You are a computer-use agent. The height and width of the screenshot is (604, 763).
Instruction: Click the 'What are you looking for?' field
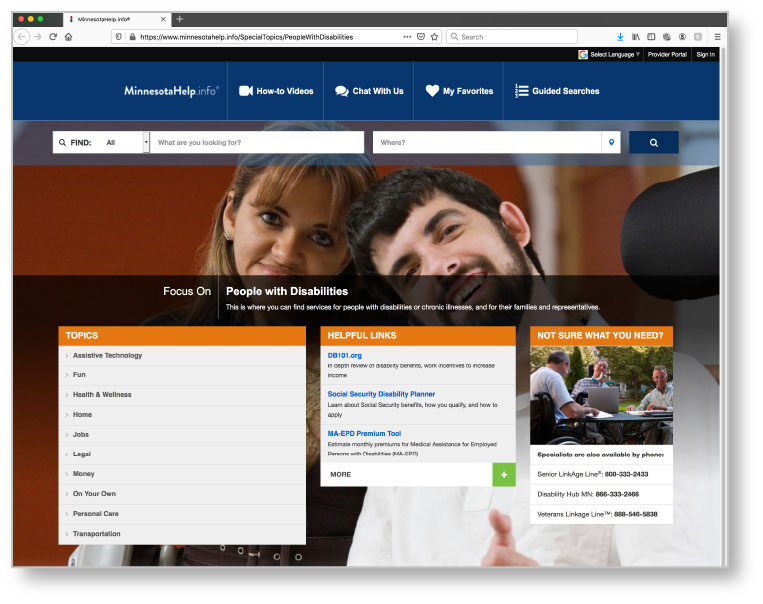pos(257,143)
